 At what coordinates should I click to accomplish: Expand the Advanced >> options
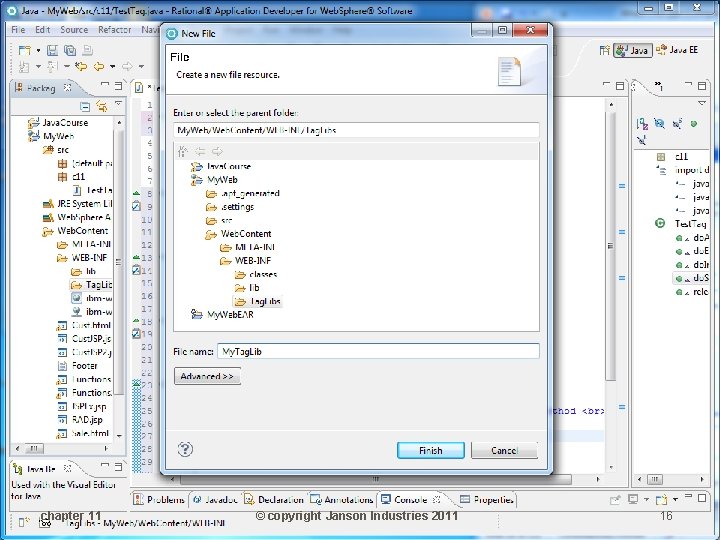(x=207, y=376)
